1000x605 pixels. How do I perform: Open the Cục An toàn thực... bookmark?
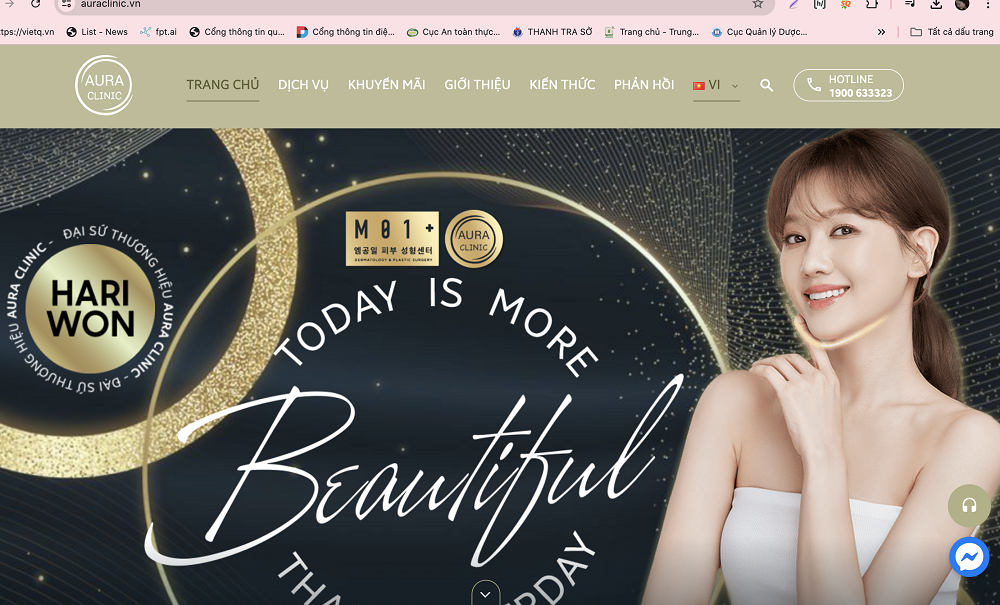[x=453, y=32]
